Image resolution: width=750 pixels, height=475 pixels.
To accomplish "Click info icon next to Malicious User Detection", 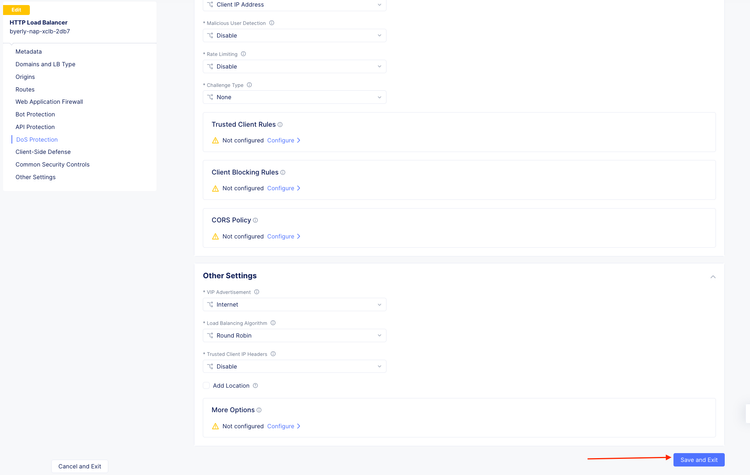I will (272, 23).
